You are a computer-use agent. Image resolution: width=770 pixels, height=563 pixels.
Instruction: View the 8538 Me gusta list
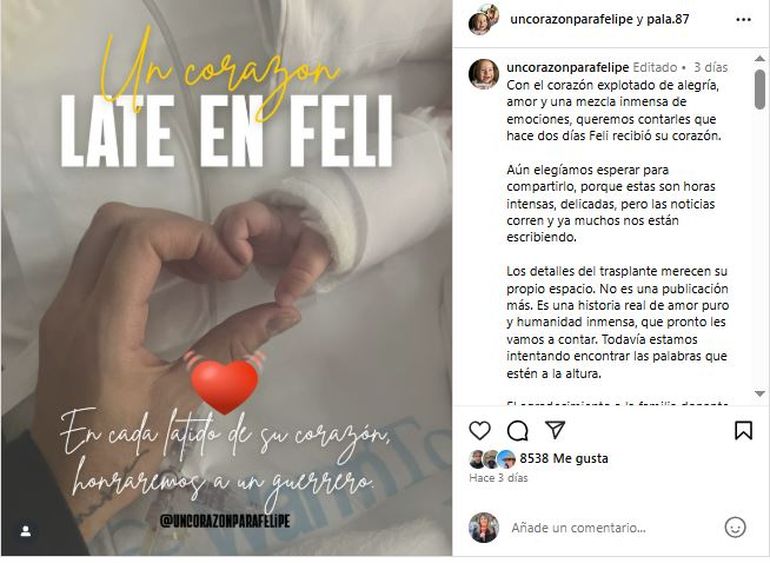click(564, 458)
